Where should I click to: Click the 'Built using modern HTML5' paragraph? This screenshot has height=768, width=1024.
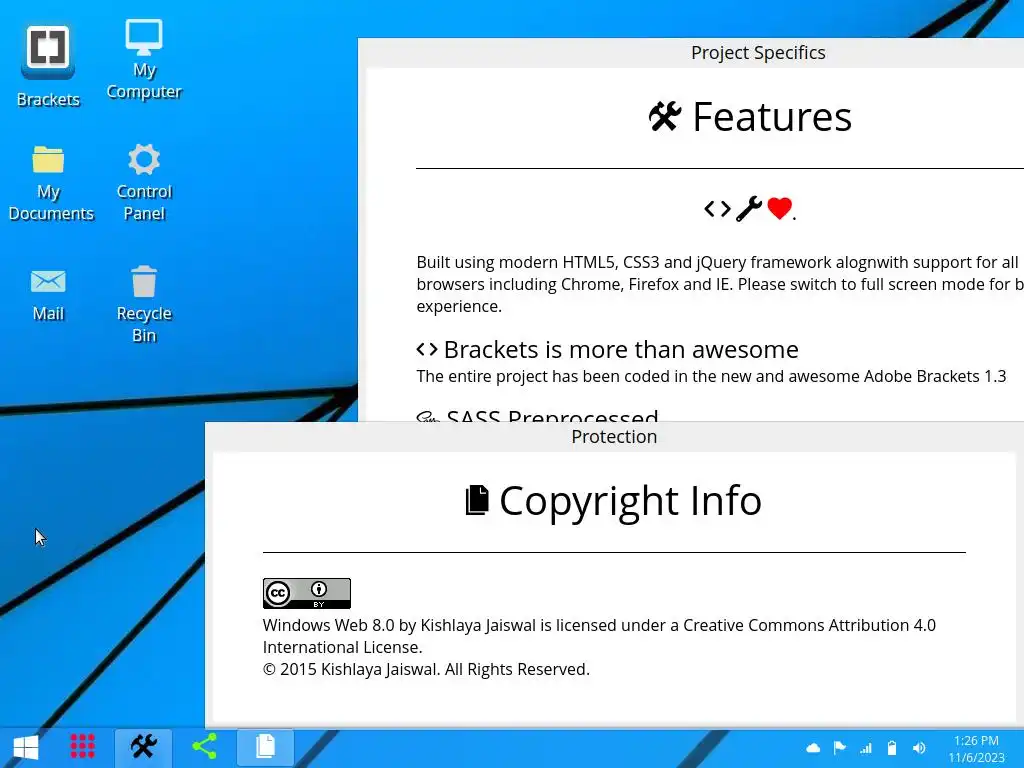pyautogui.click(x=720, y=284)
